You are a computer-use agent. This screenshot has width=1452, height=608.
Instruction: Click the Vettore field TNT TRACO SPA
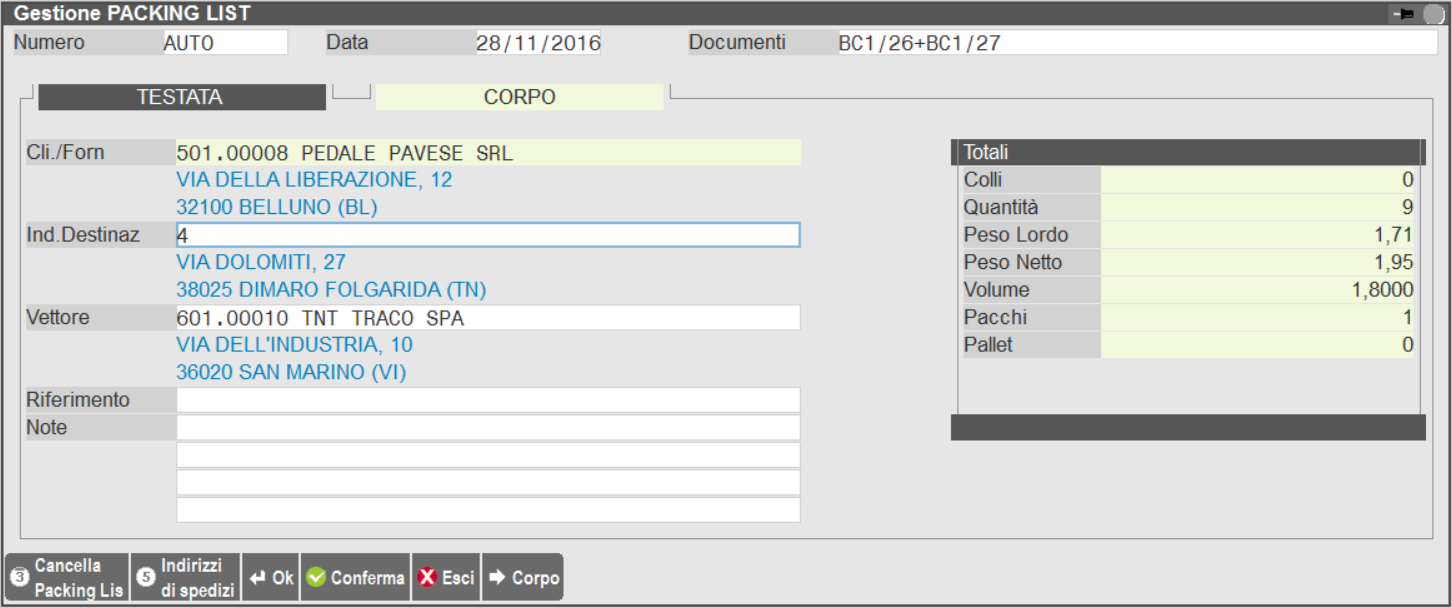tap(488, 318)
